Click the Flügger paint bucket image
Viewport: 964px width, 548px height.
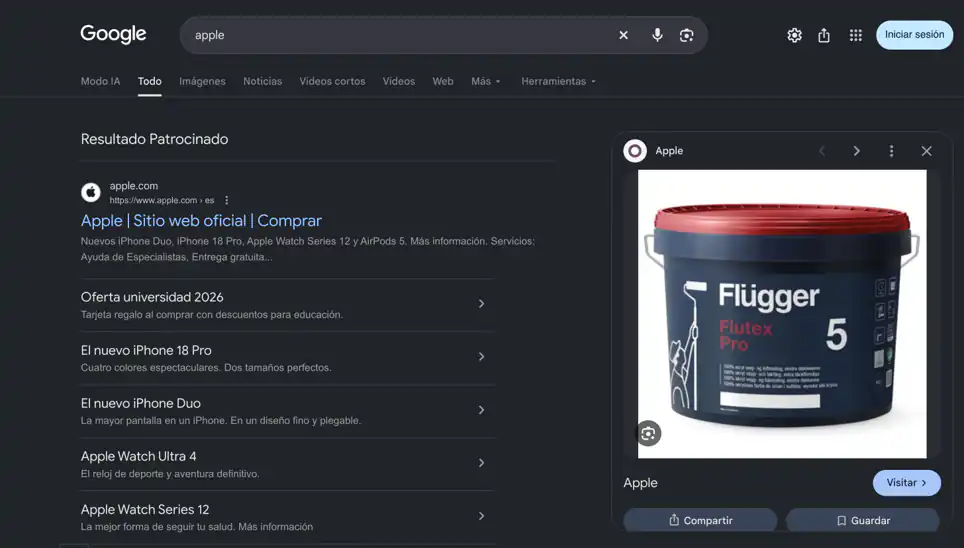pos(782,314)
